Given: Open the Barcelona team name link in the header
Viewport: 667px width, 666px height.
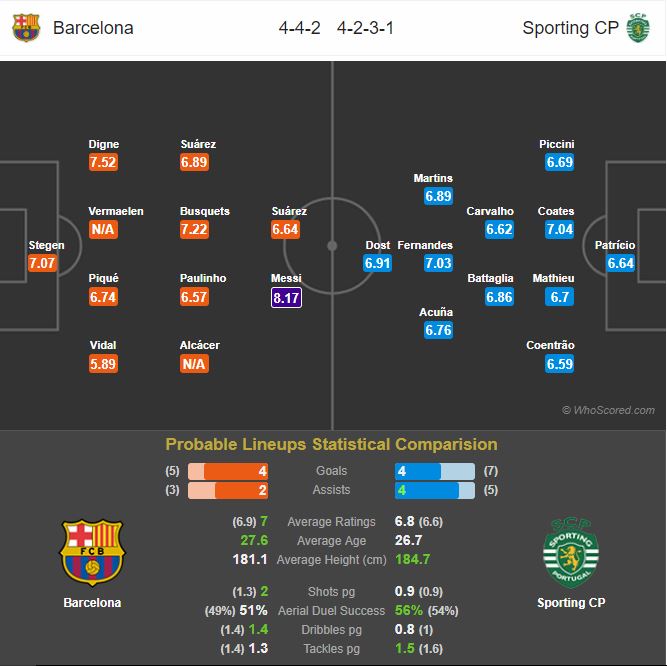Looking at the screenshot, I should (93, 28).
